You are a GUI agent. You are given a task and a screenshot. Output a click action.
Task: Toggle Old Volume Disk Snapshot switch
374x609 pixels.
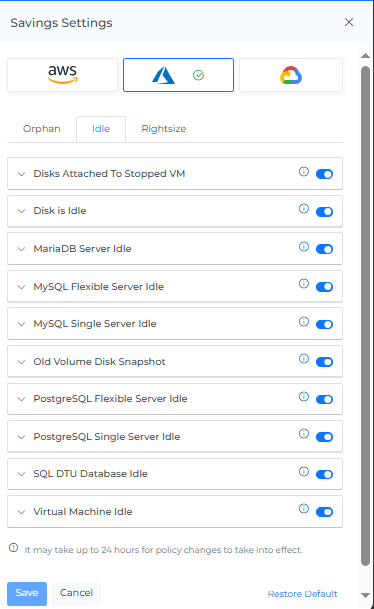coord(324,362)
